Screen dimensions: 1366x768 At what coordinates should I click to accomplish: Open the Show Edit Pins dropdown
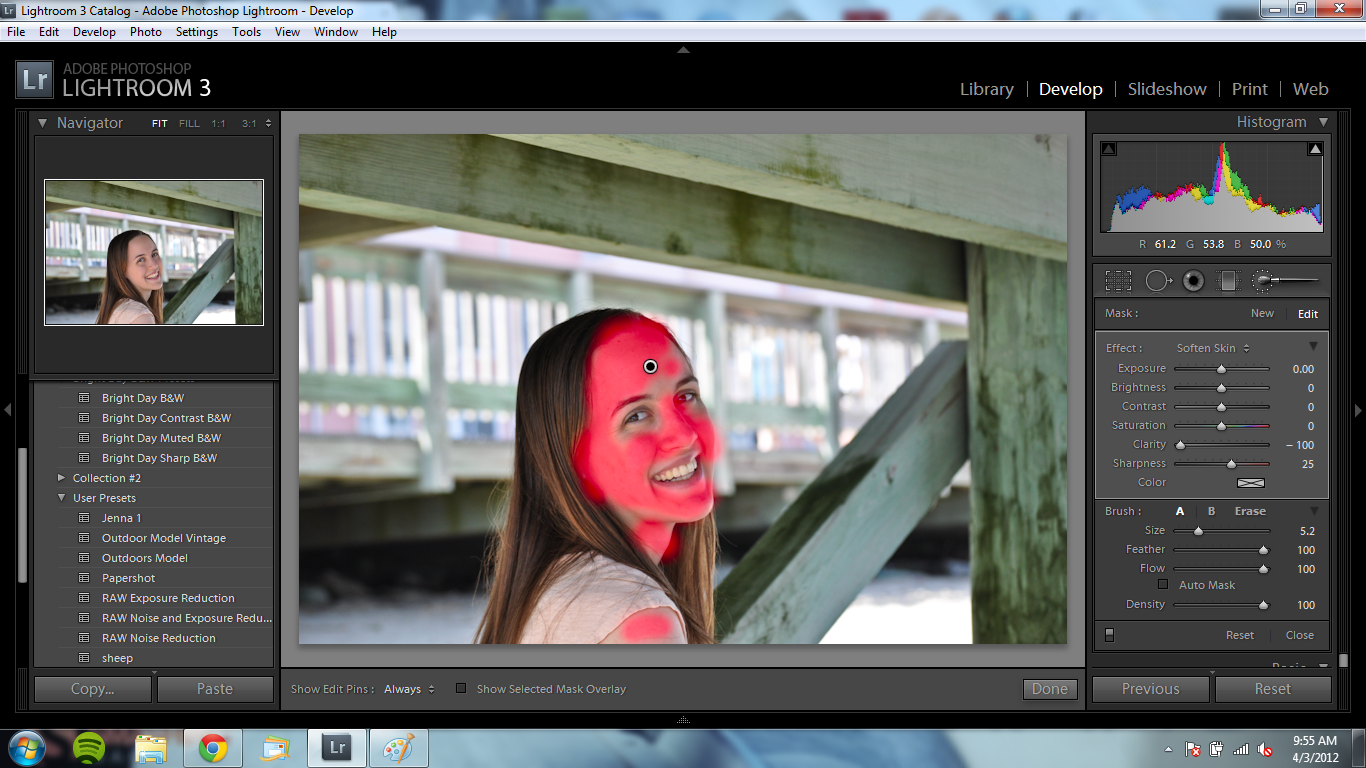[409, 689]
